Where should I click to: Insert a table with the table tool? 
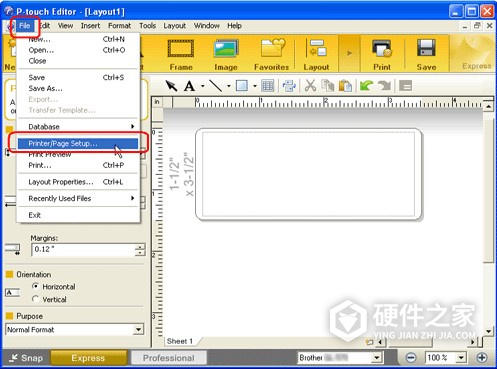point(268,86)
